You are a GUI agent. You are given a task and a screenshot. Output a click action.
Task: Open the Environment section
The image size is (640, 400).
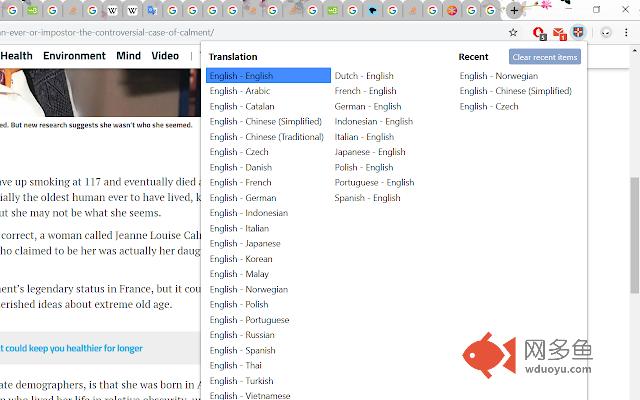(x=74, y=56)
